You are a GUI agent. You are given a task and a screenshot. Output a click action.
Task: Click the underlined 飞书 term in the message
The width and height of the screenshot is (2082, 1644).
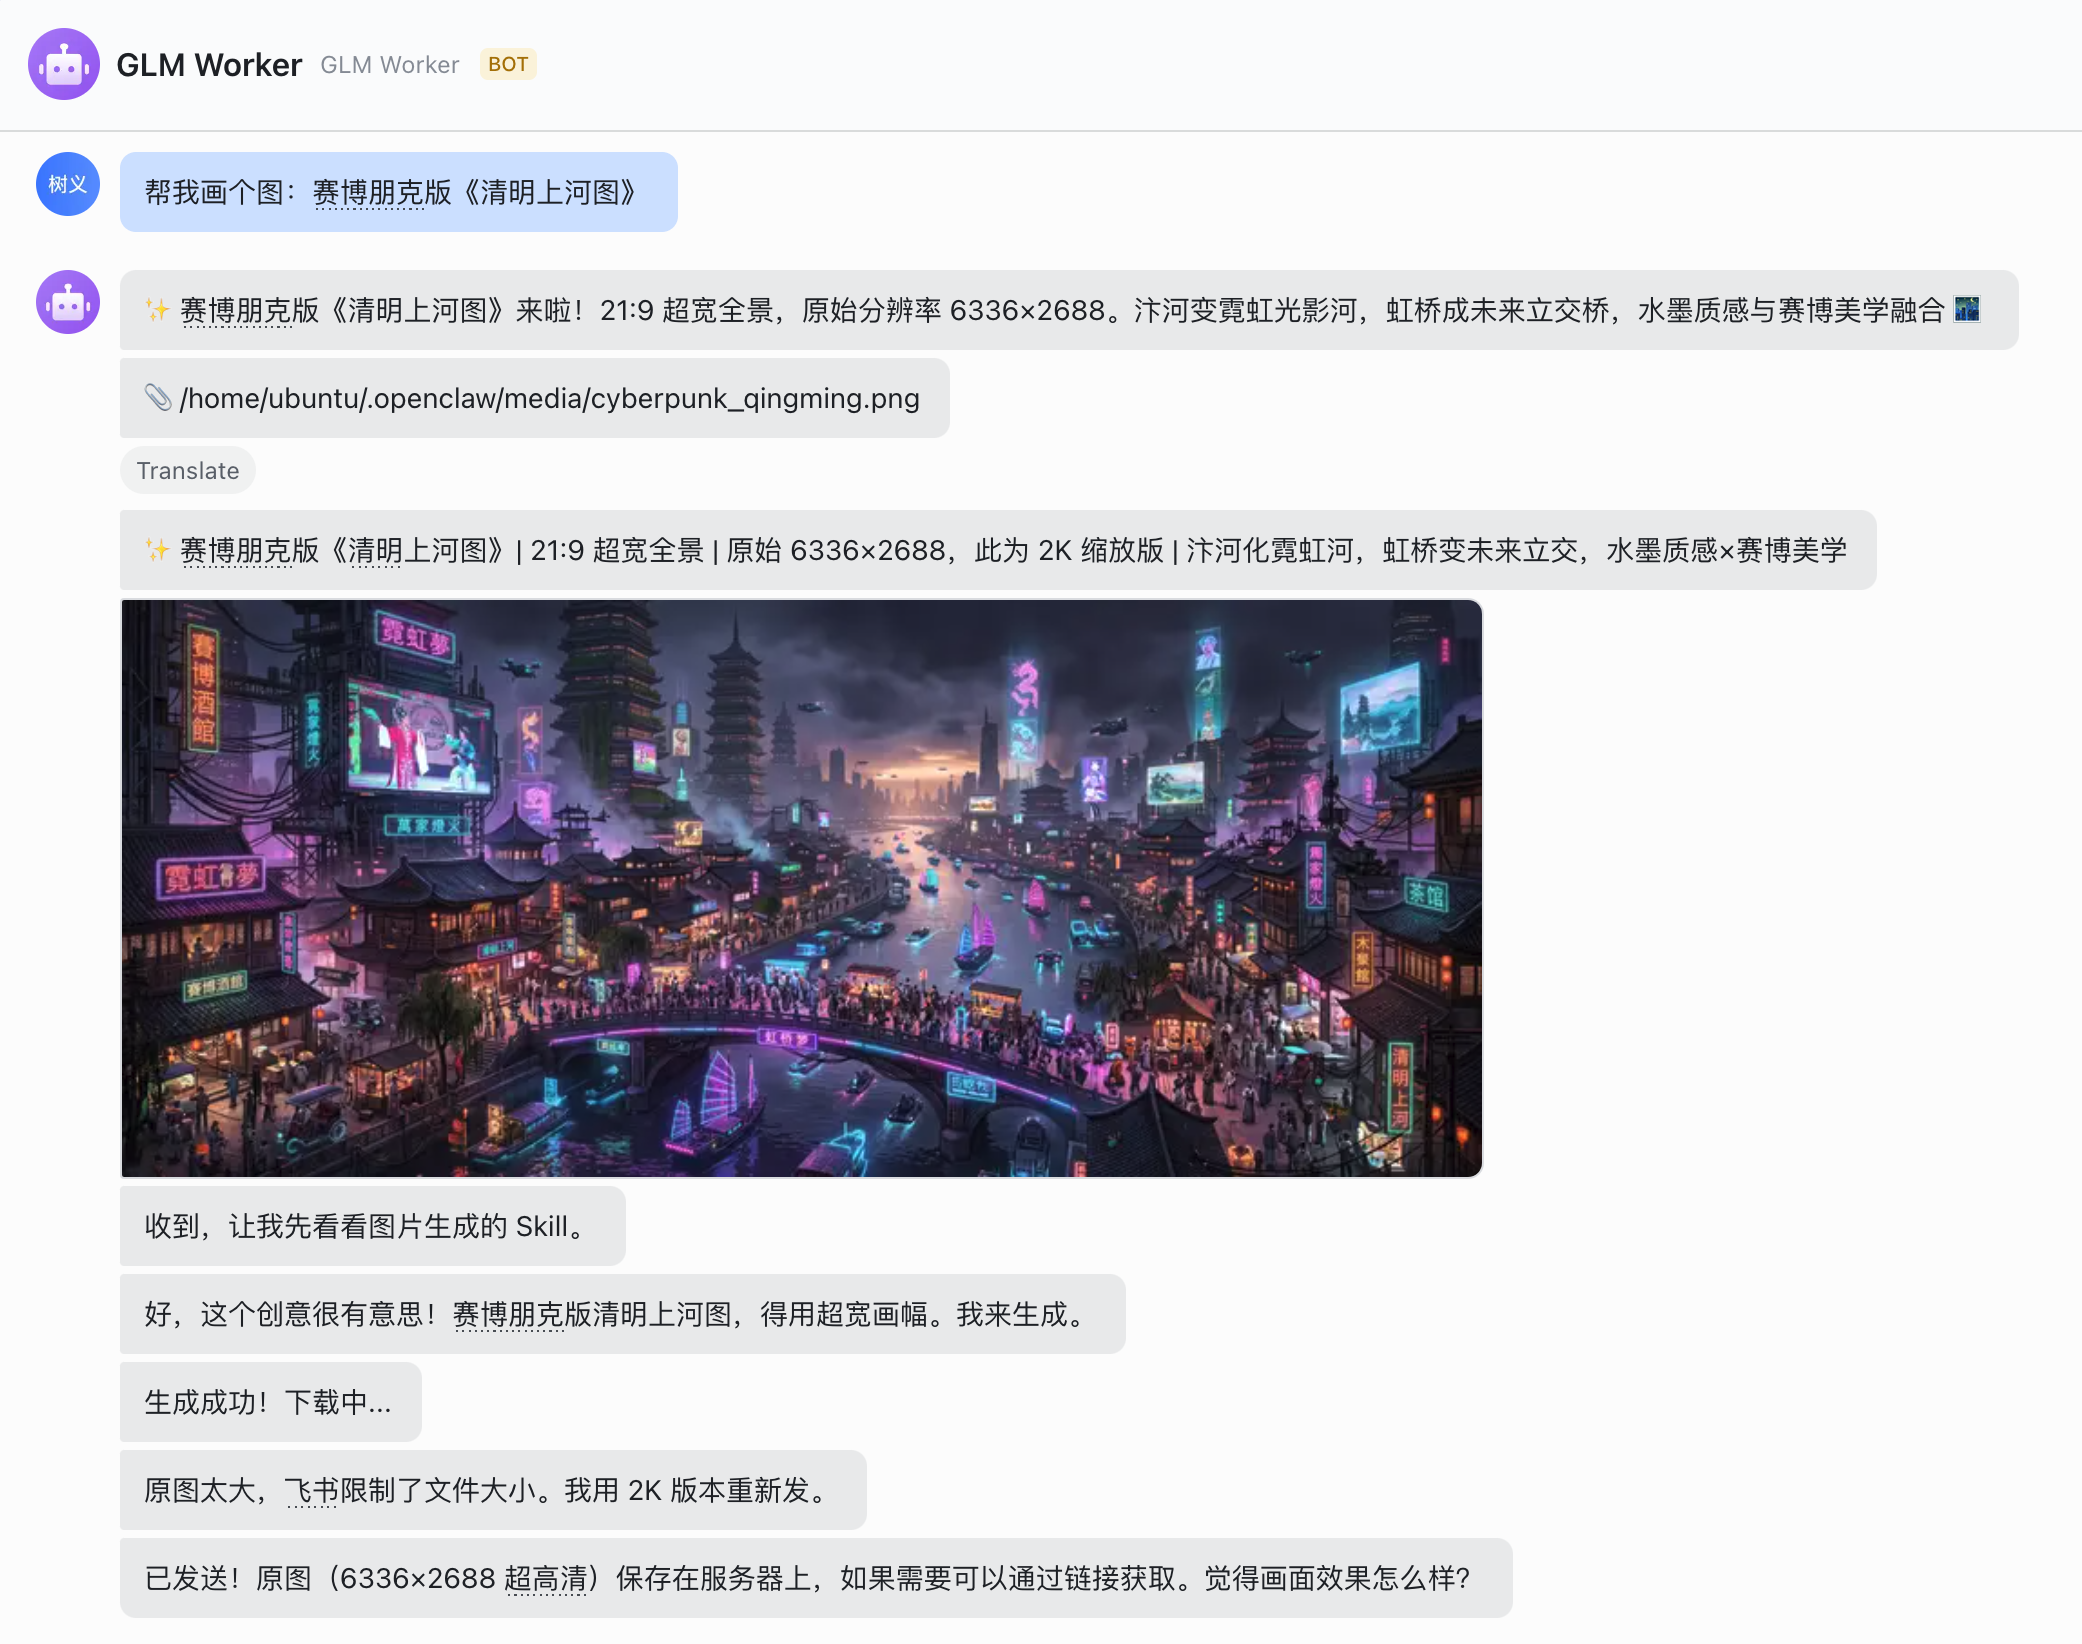(311, 1491)
